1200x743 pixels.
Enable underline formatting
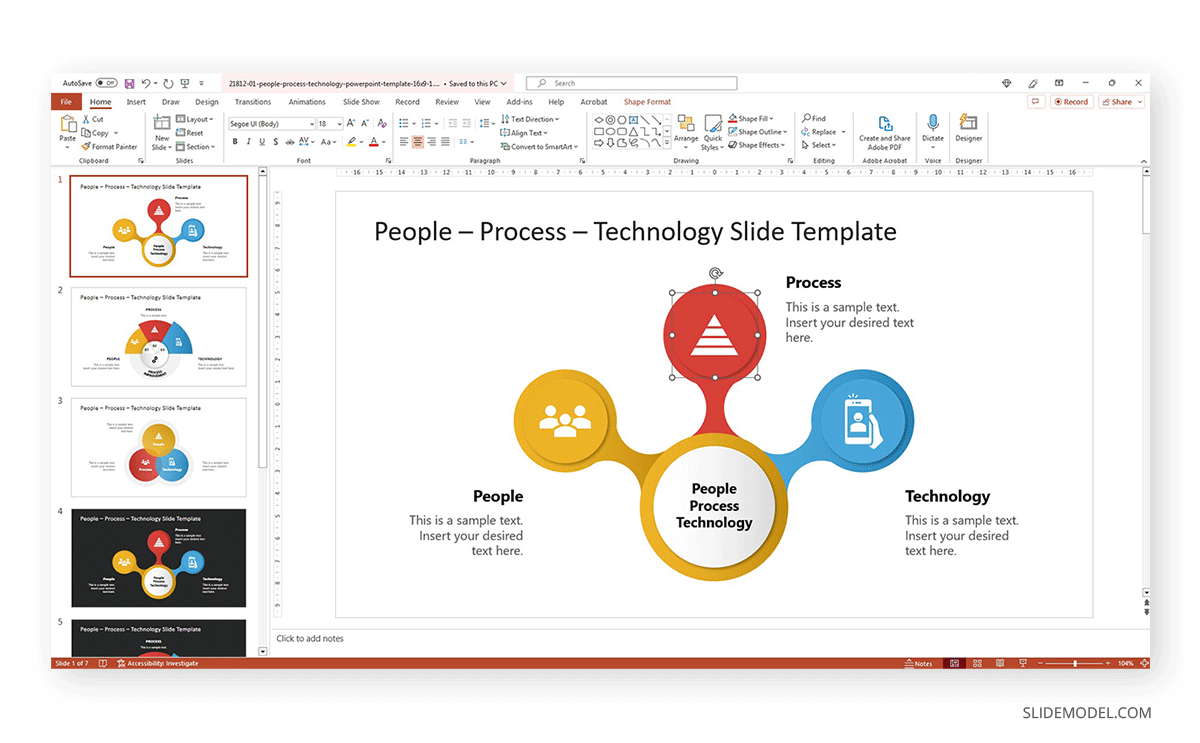coord(261,141)
